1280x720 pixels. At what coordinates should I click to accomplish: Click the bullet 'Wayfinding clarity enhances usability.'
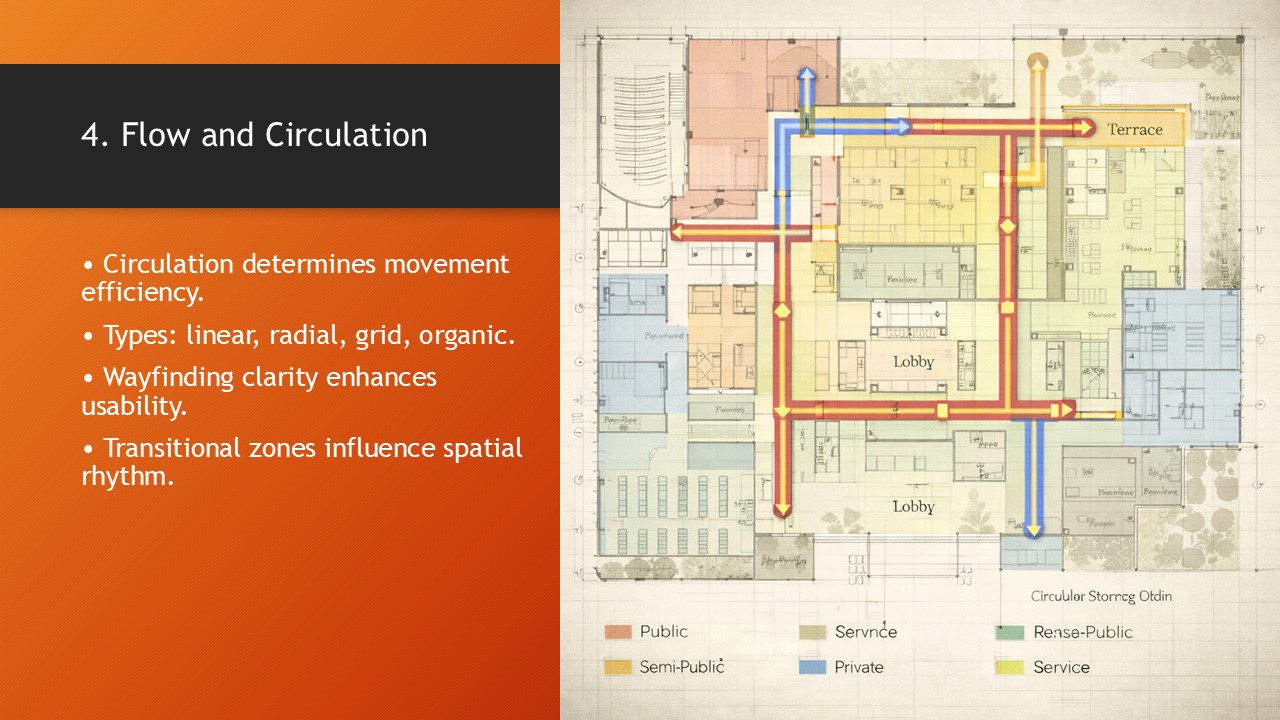(x=258, y=391)
